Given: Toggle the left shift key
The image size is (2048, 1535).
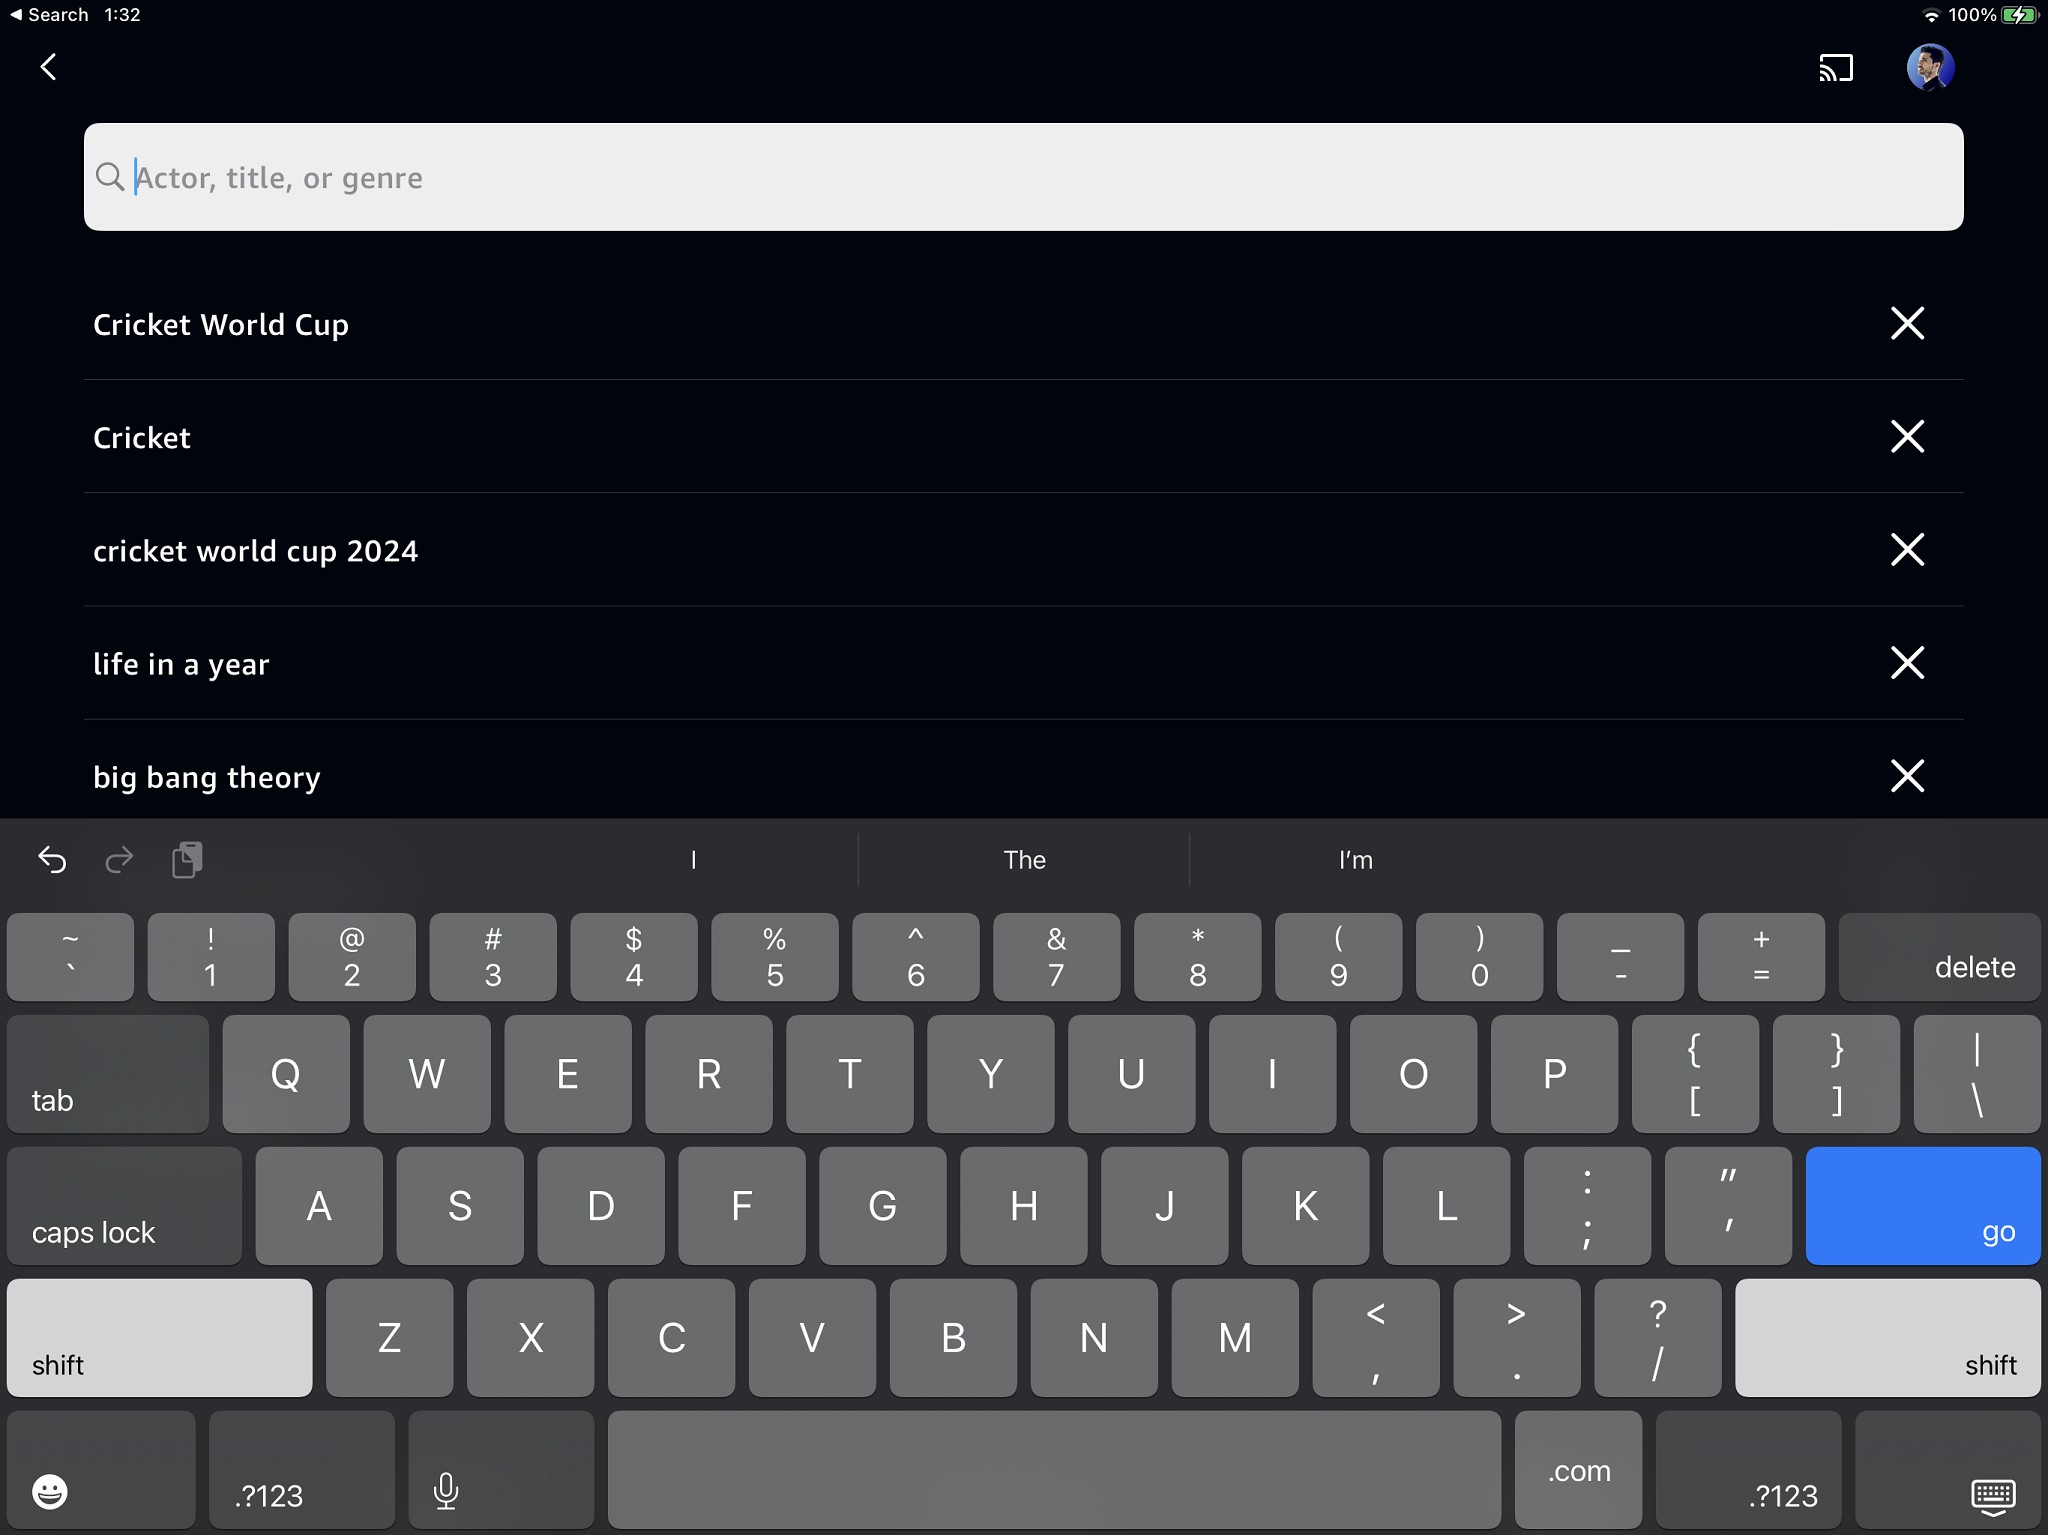Looking at the screenshot, I should click(x=159, y=1338).
